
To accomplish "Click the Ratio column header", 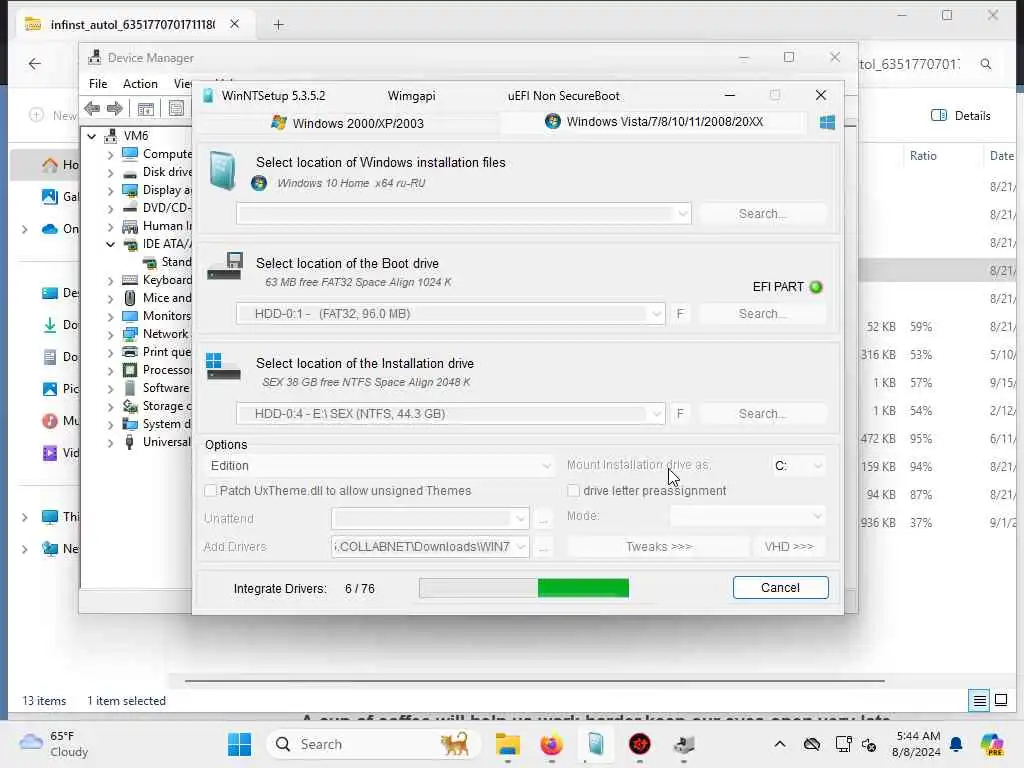I will pos(923,155).
